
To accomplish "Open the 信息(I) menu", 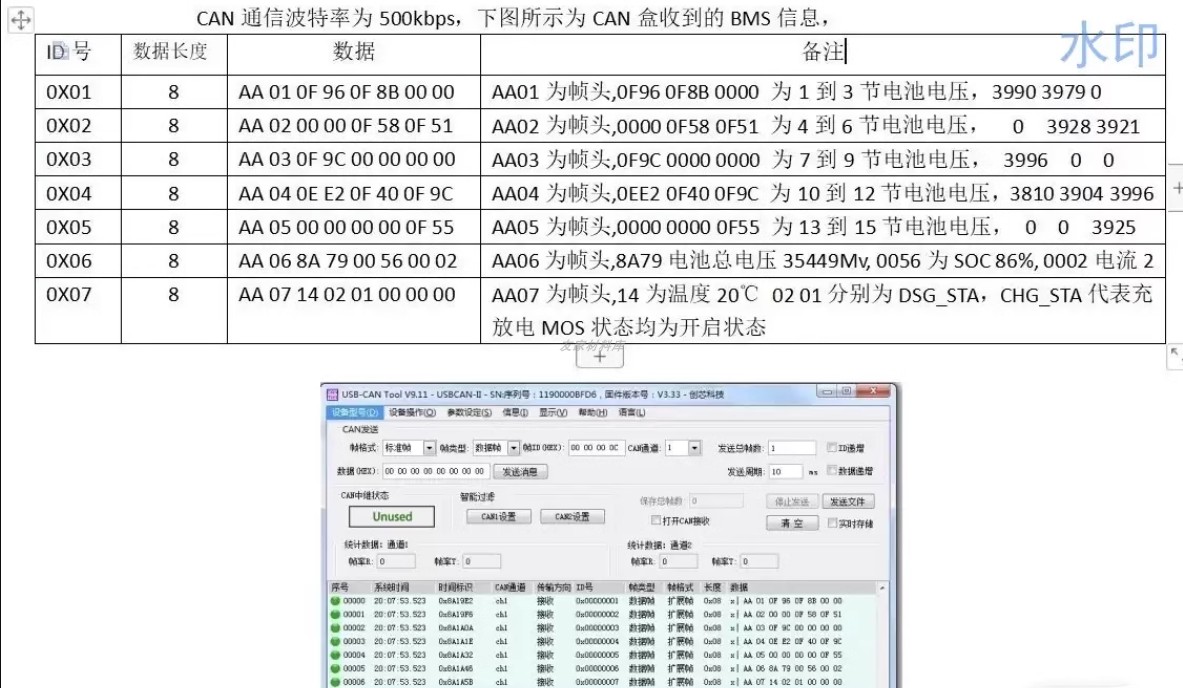I will coord(515,413).
